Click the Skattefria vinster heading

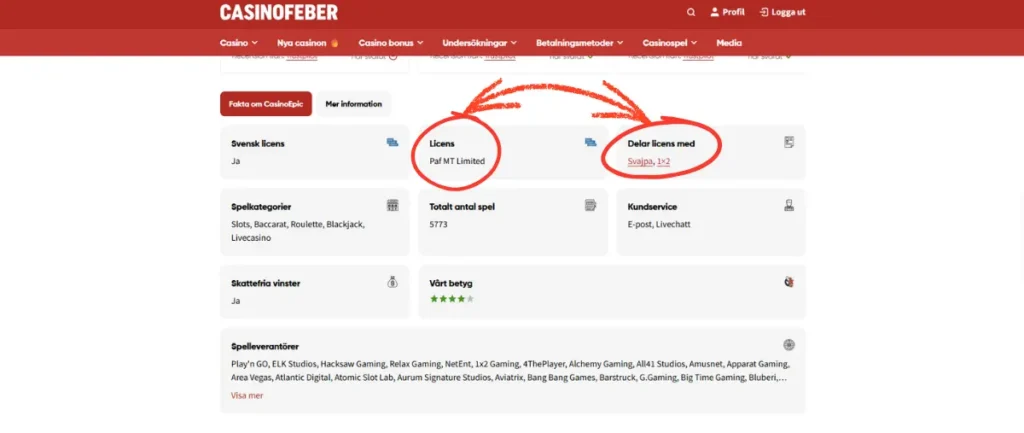tap(266, 283)
